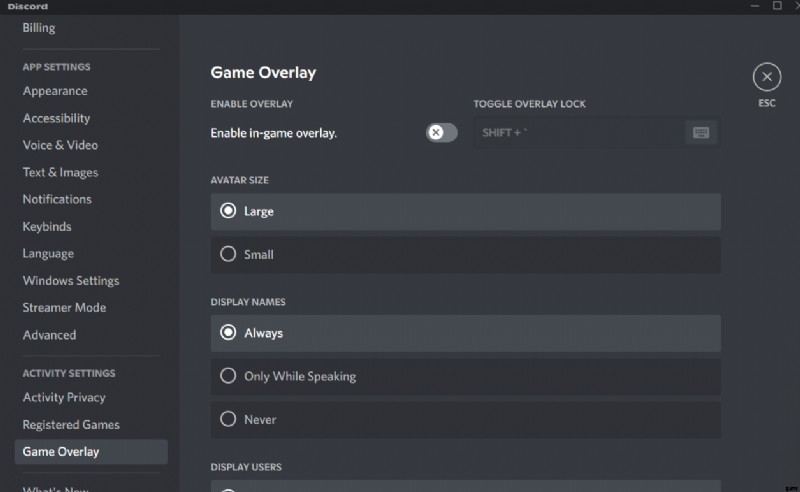Toggle the Enable in-game overlay switch
800x492 pixels.
441,133
